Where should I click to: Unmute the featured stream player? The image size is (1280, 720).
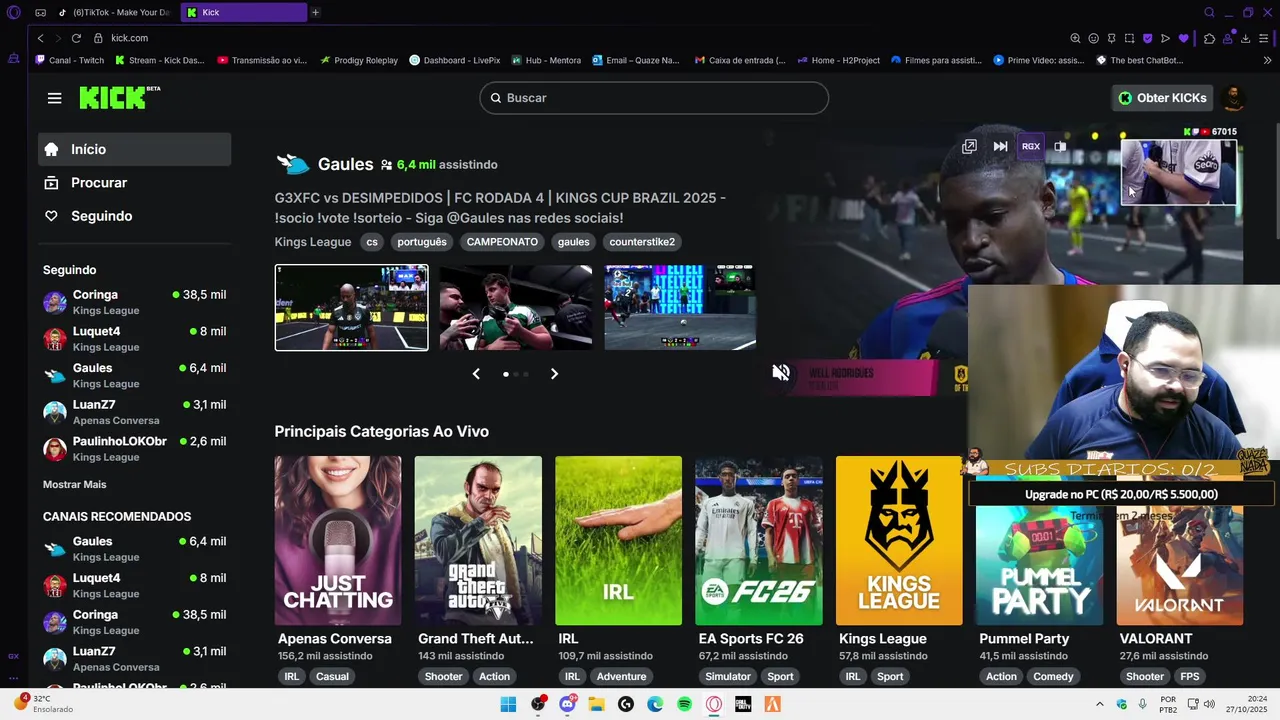[781, 373]
